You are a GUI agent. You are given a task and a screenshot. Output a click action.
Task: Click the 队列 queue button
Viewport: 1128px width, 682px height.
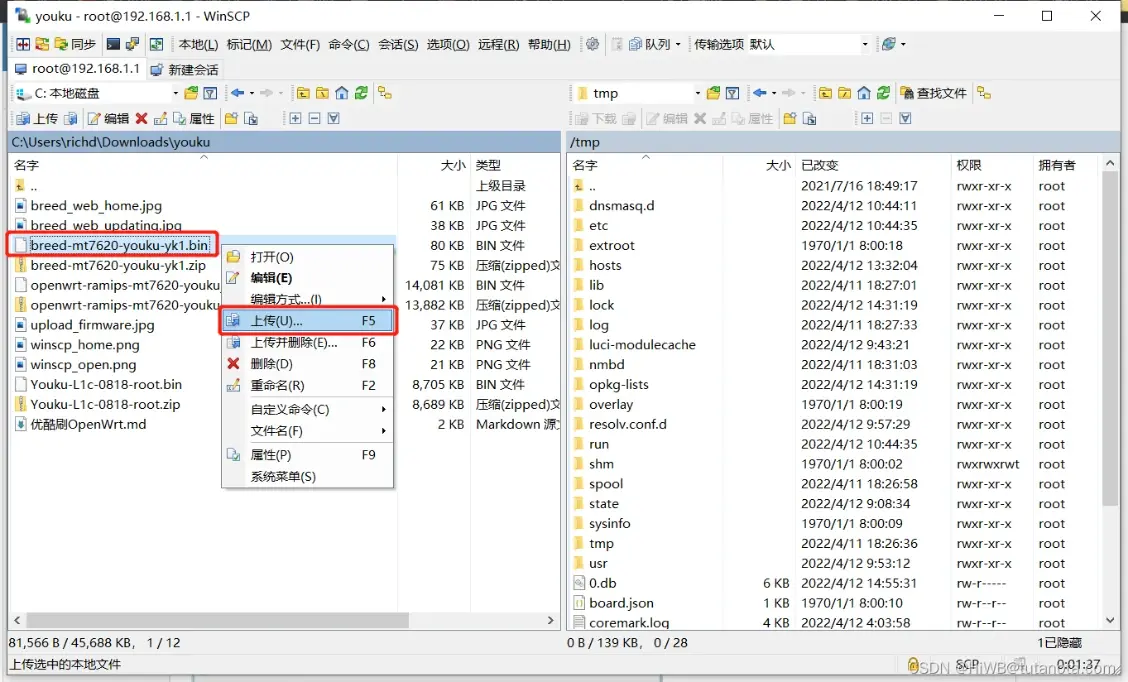[650, 45]
